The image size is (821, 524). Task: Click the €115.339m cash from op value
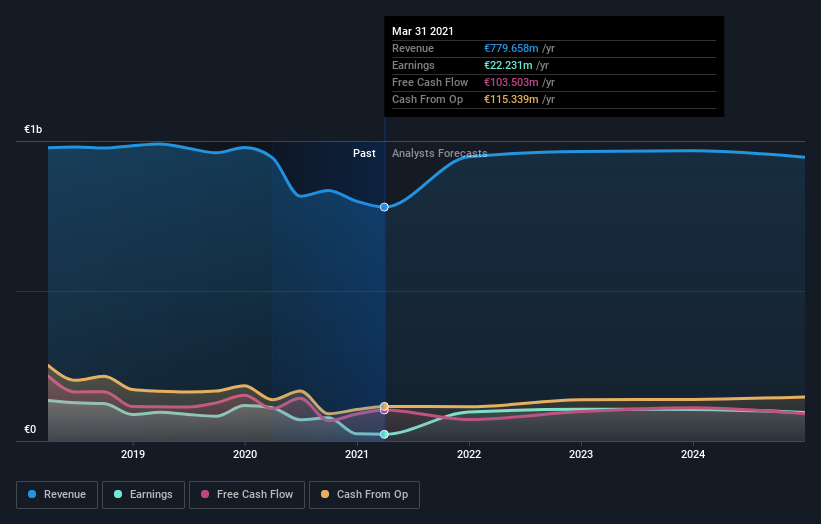tap(511, 99)
